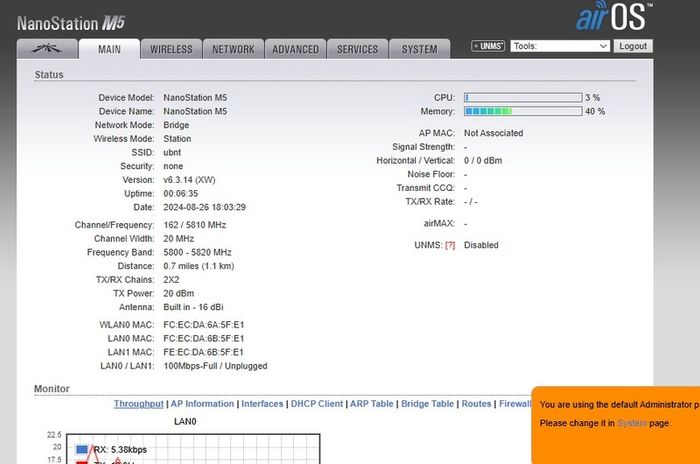Click the Status section heading
This screenshot has width=700, height=464.
coord(49,75)
